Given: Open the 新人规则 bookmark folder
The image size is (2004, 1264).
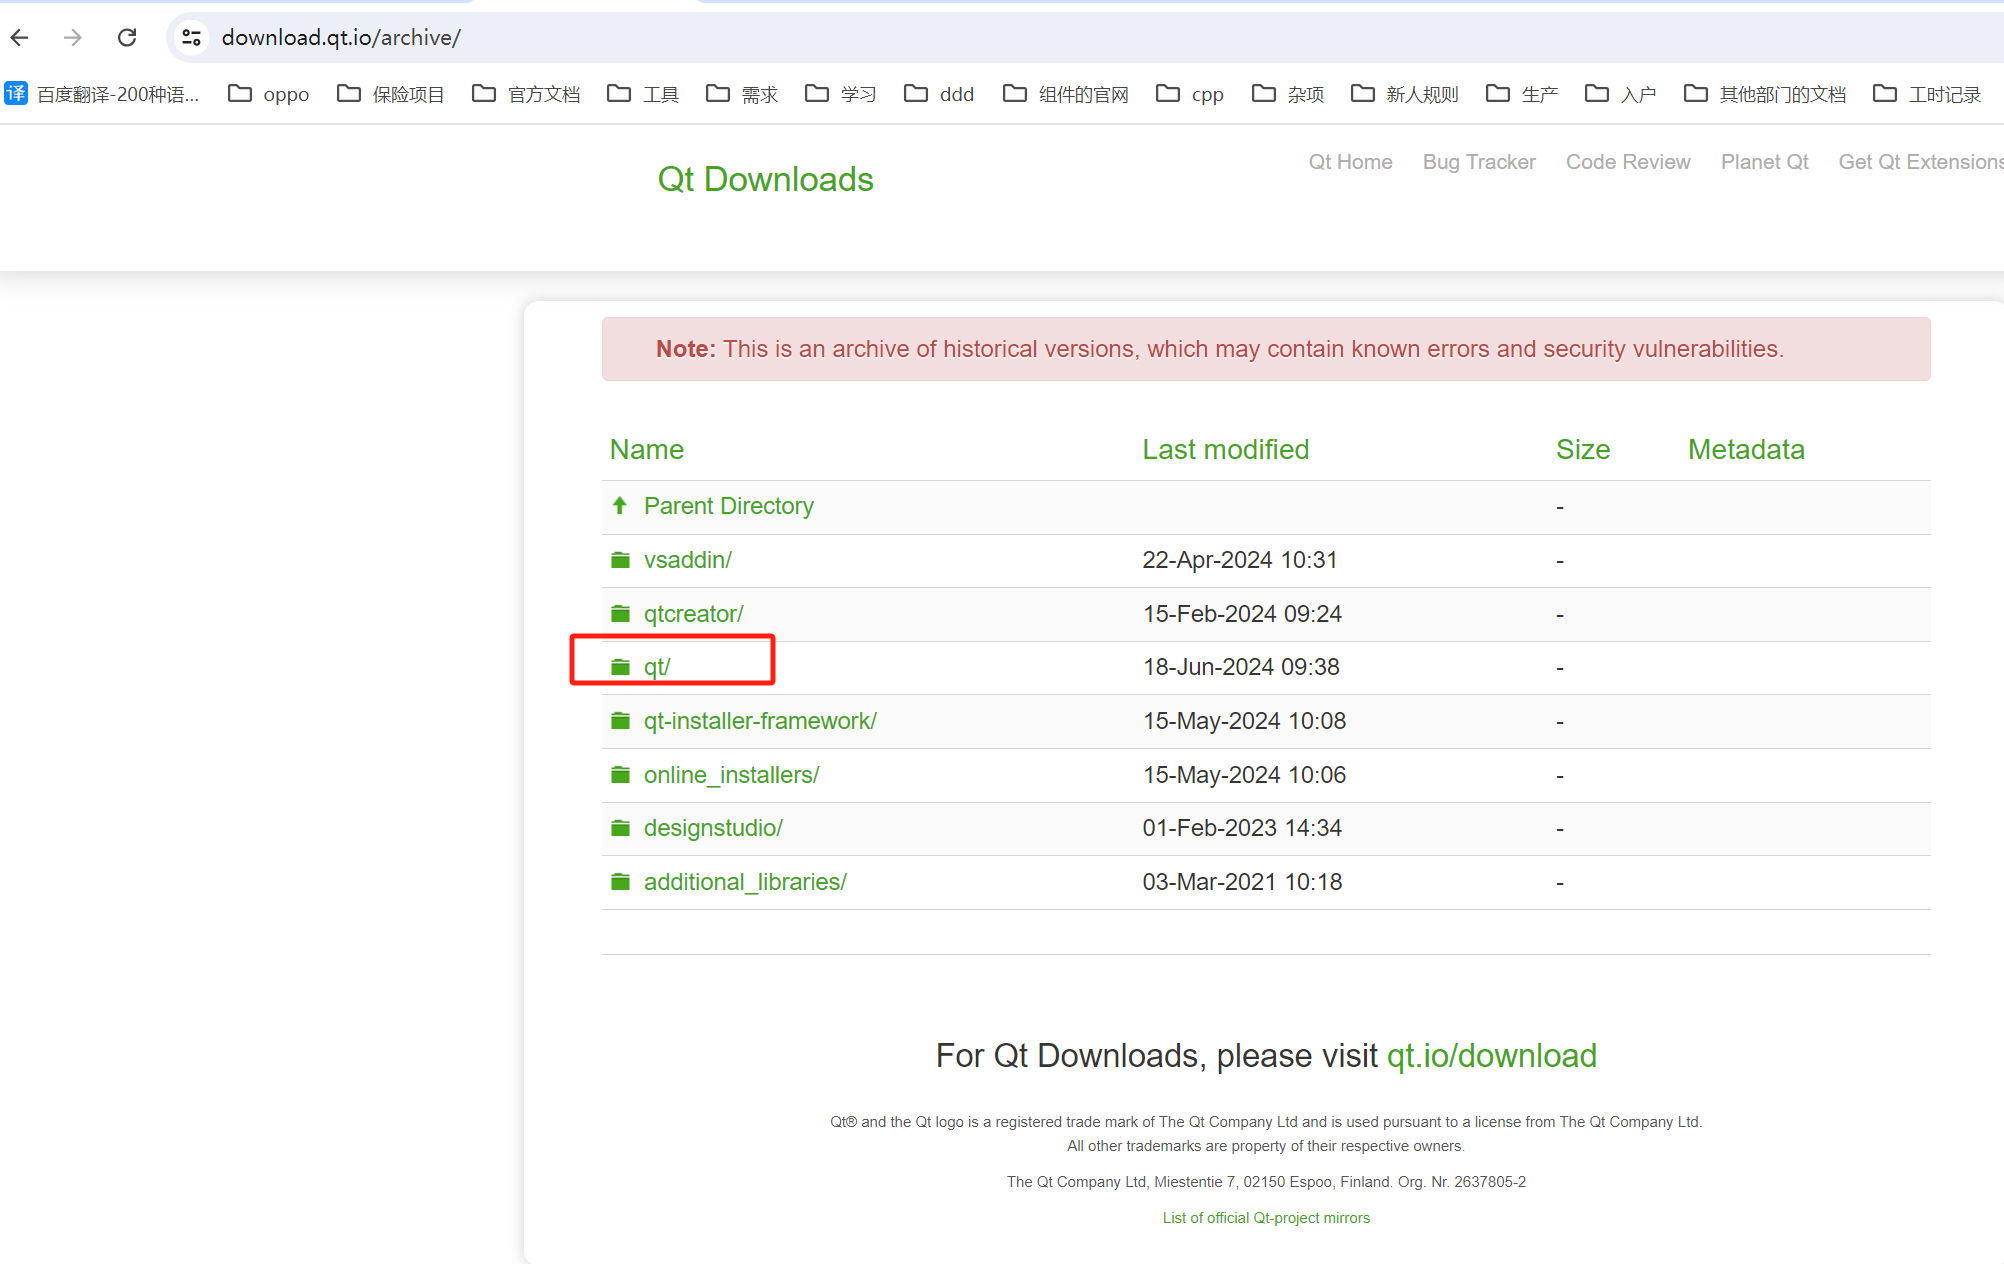Looking at the screenshot, I should (1405, 94).
